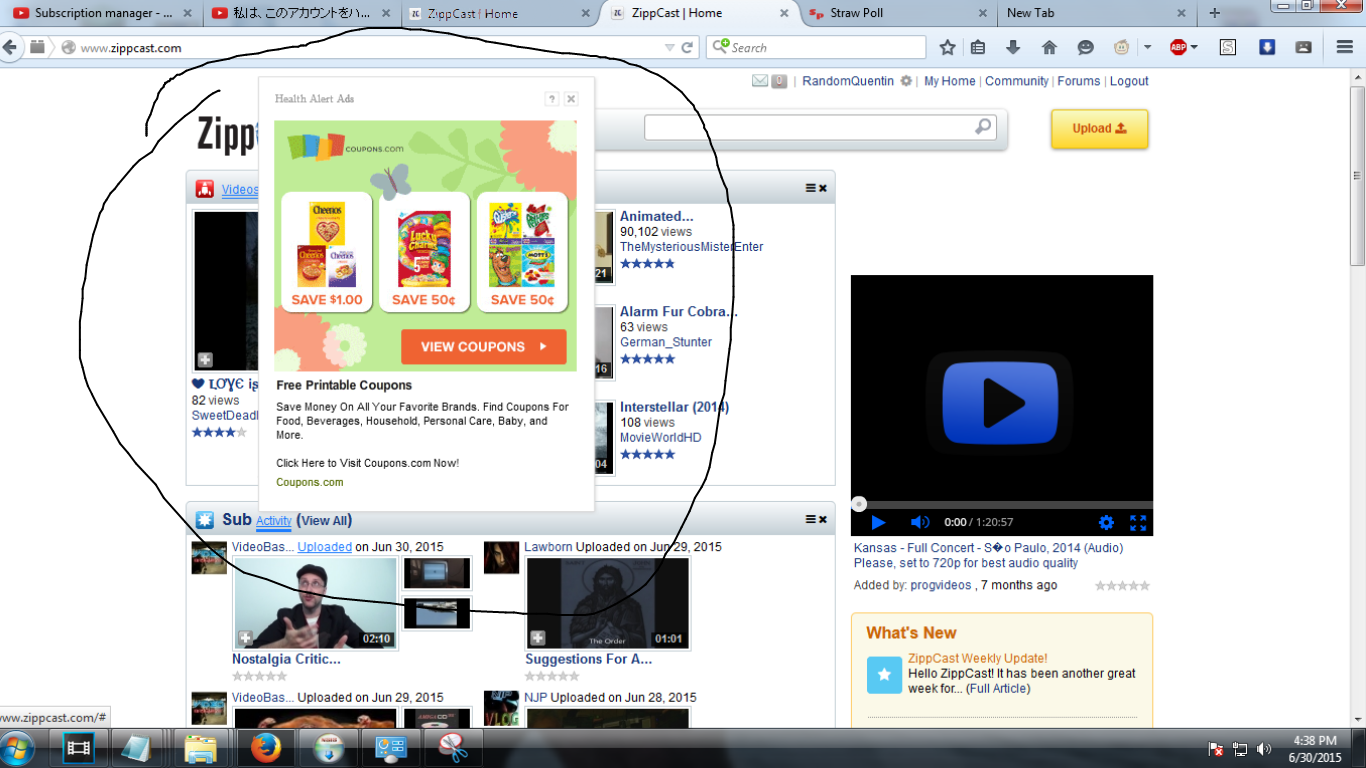Open the ZippCast mail envelope icon
The height and width of the screenshot is (768, 1366).
[x=760, y=81]
